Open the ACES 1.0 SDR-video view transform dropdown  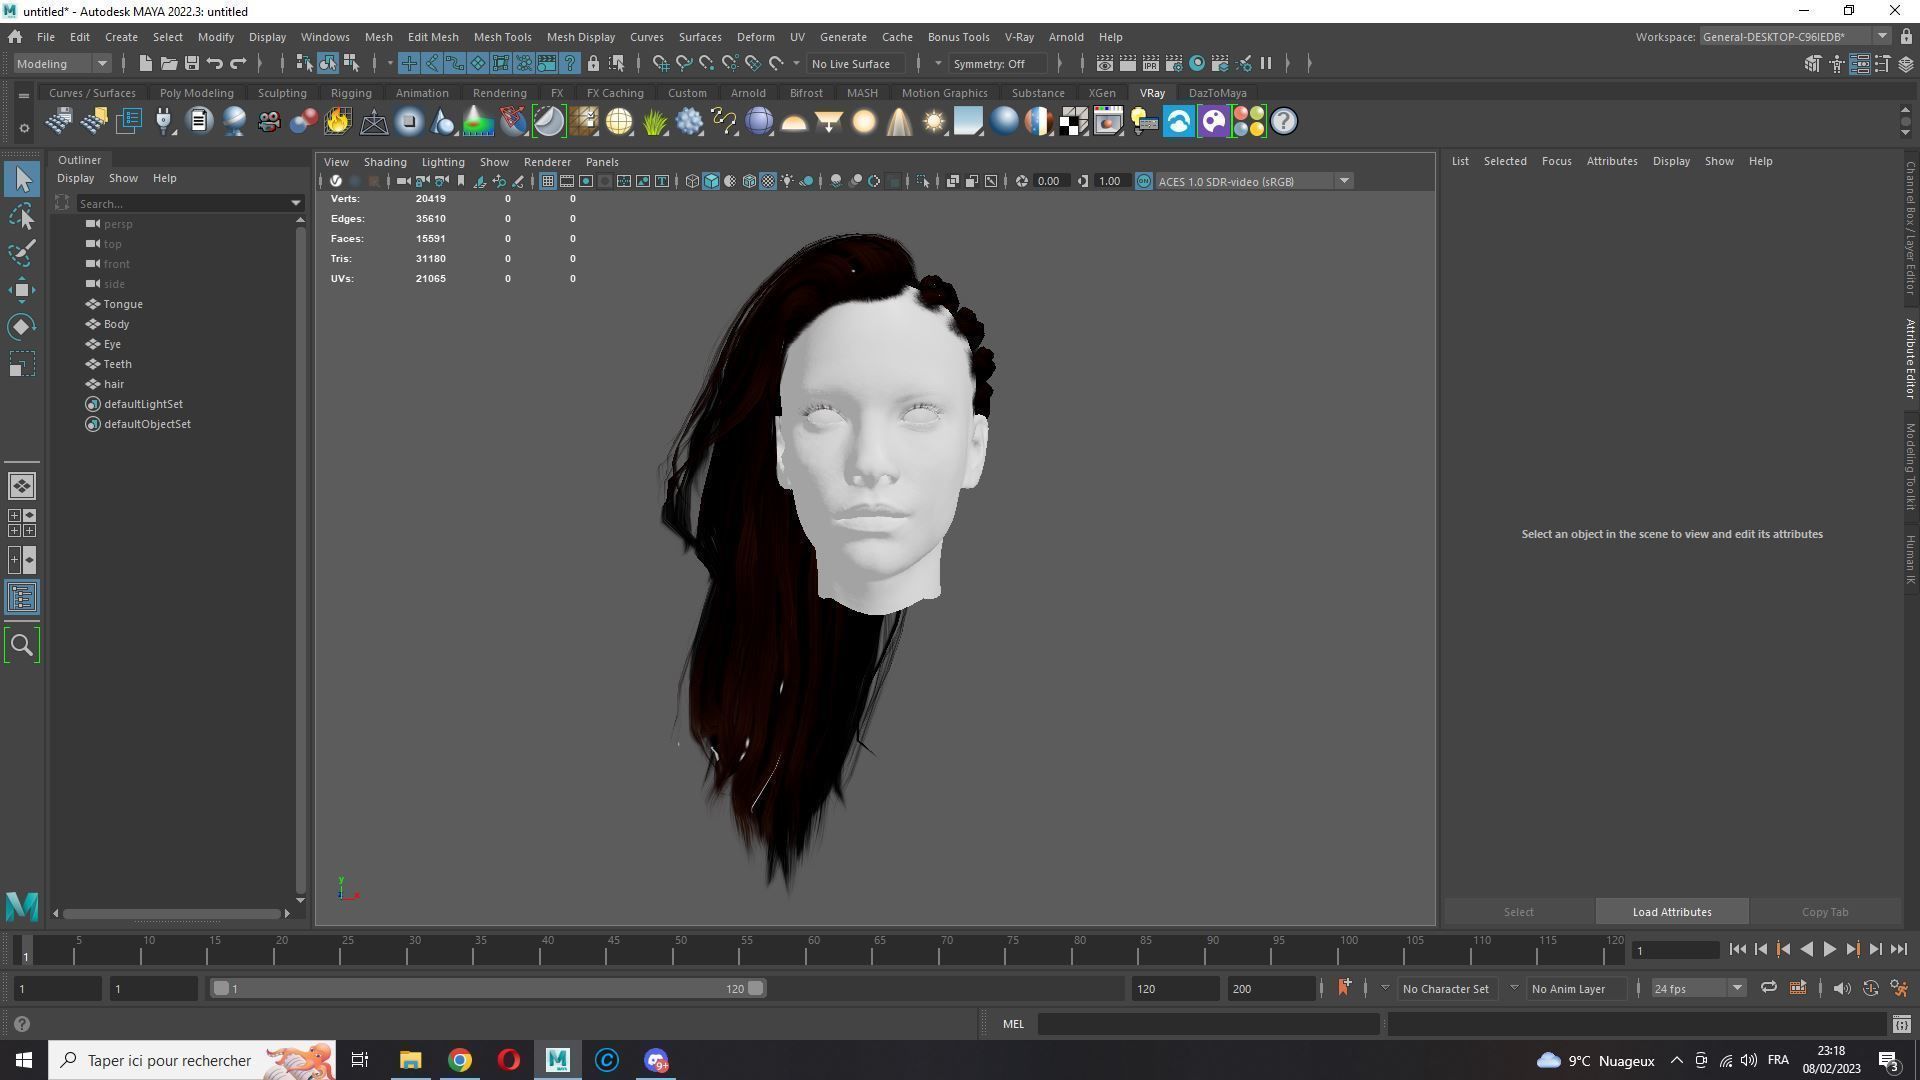point(1254,181)
